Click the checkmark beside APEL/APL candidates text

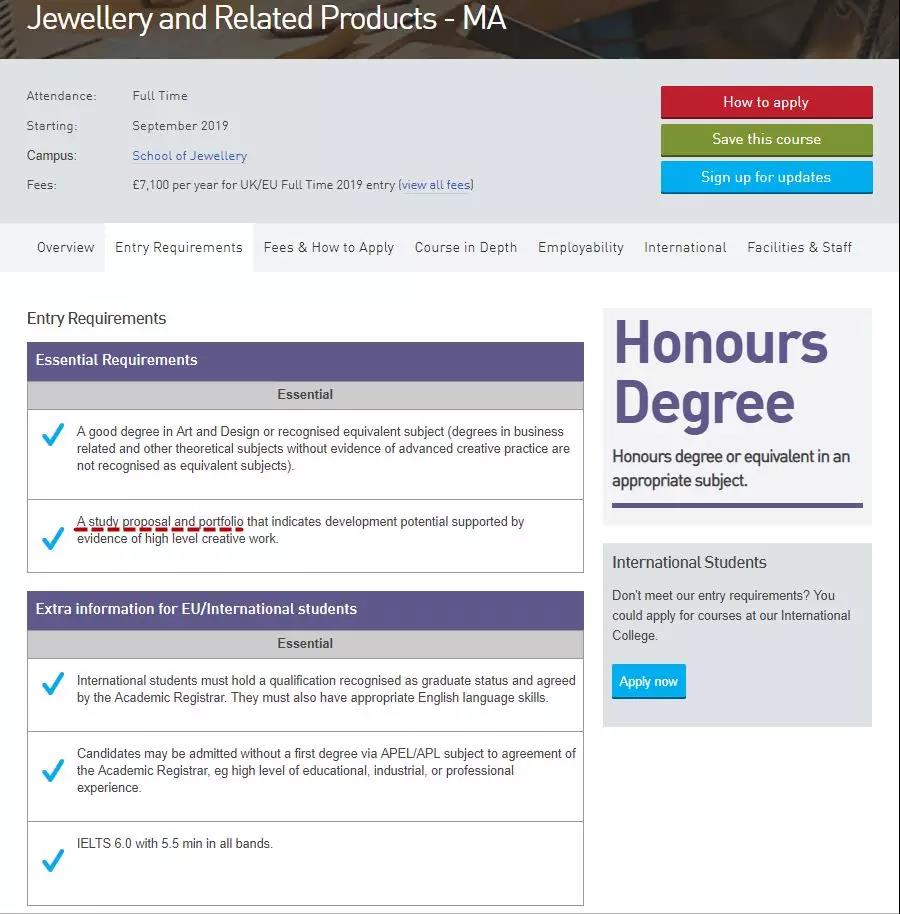(x=53, y=770)
